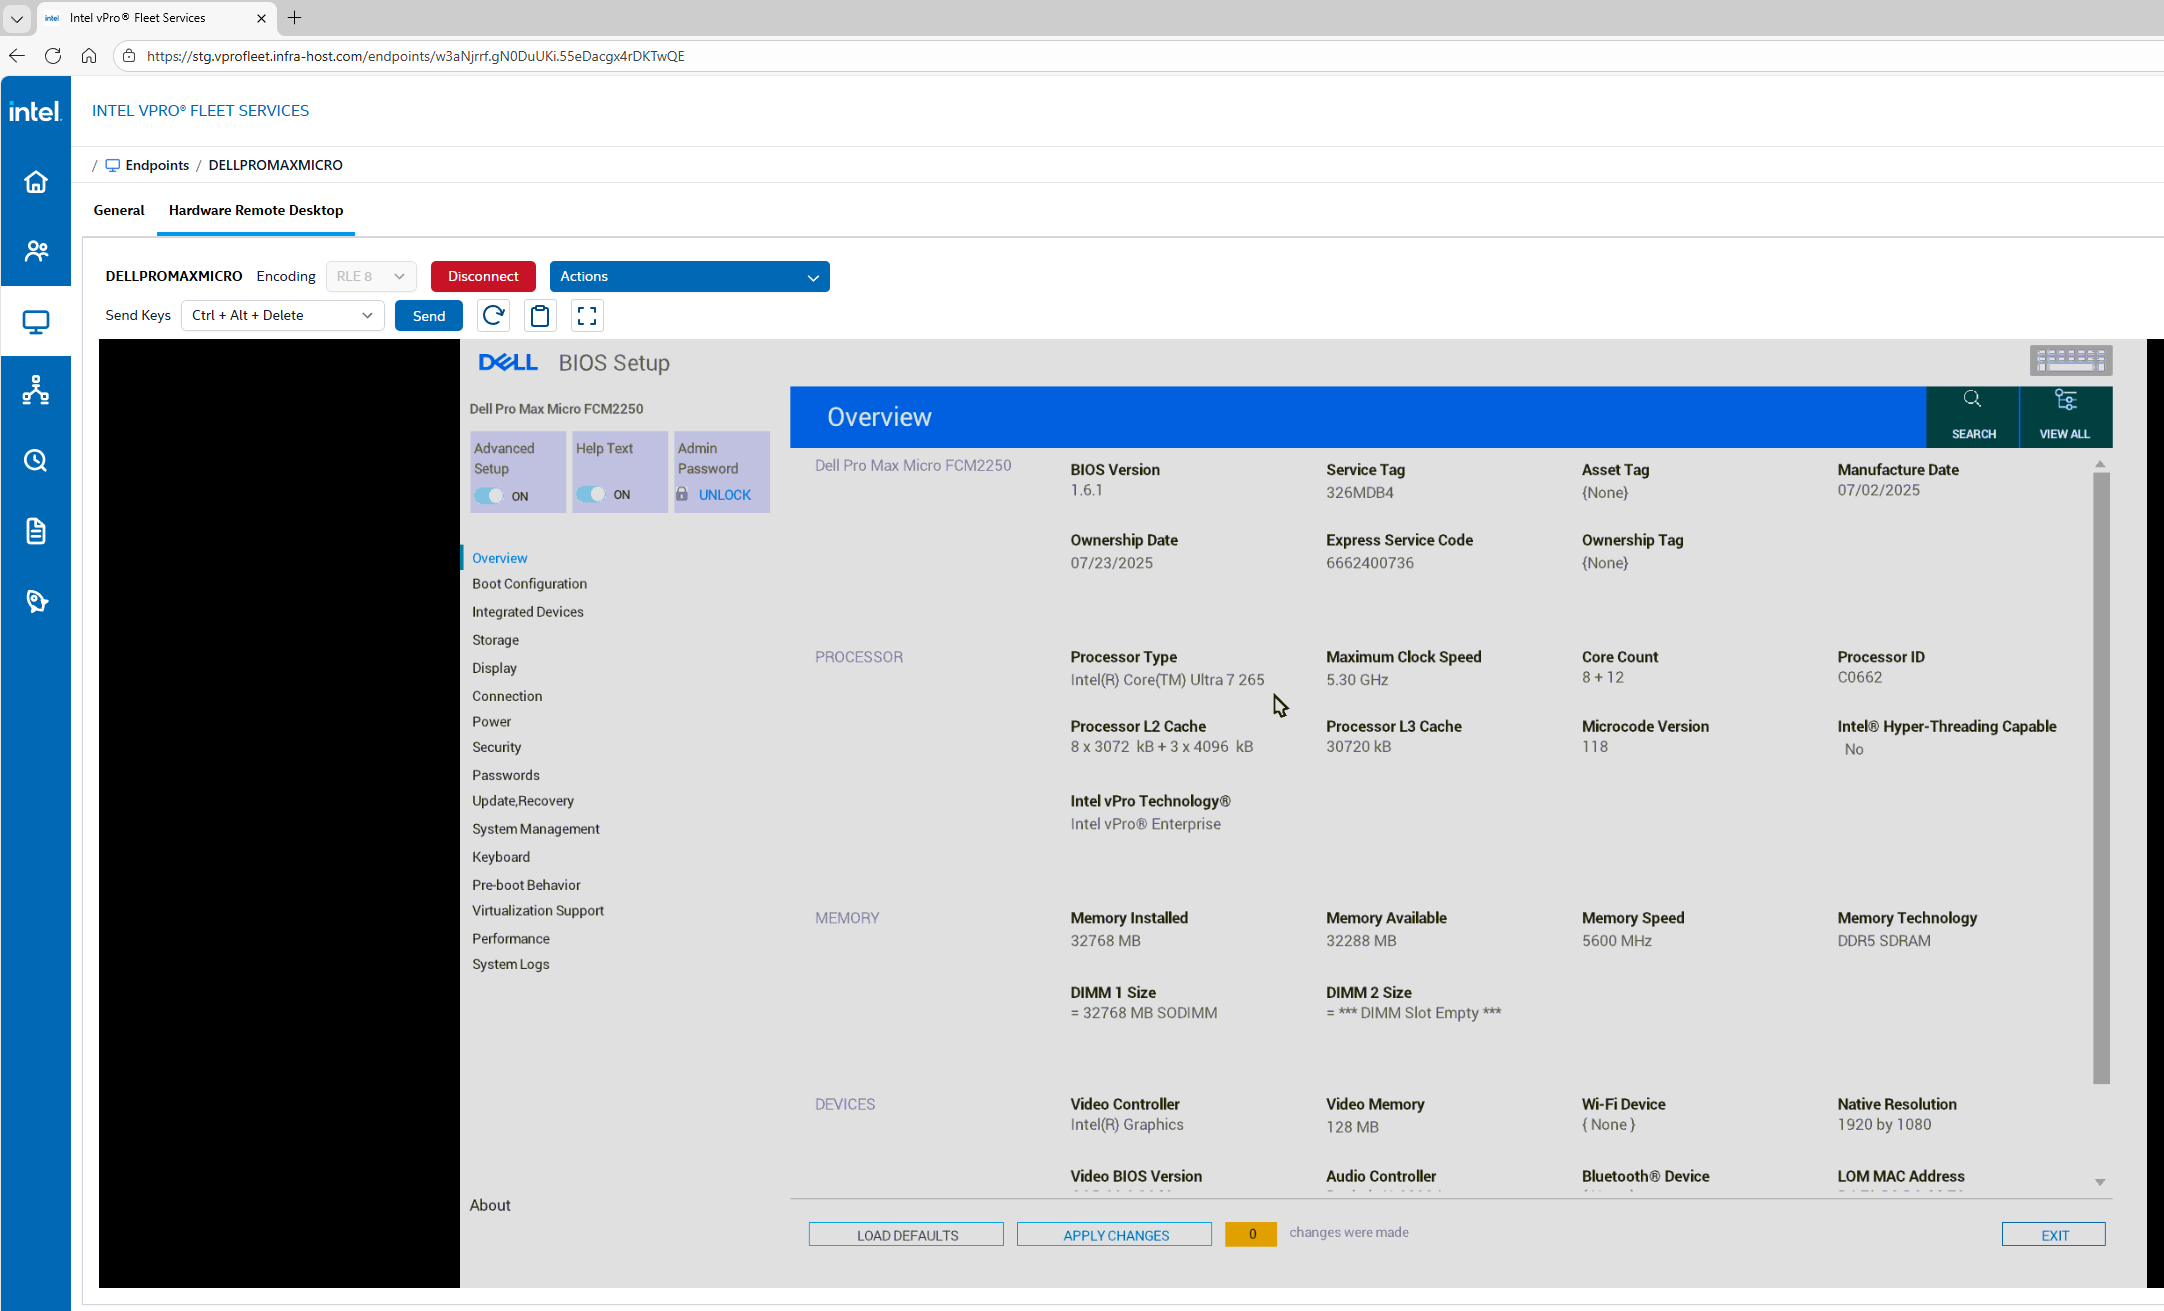
Task: Open Passwords in BIOS menu
Action: pos(505,775)
